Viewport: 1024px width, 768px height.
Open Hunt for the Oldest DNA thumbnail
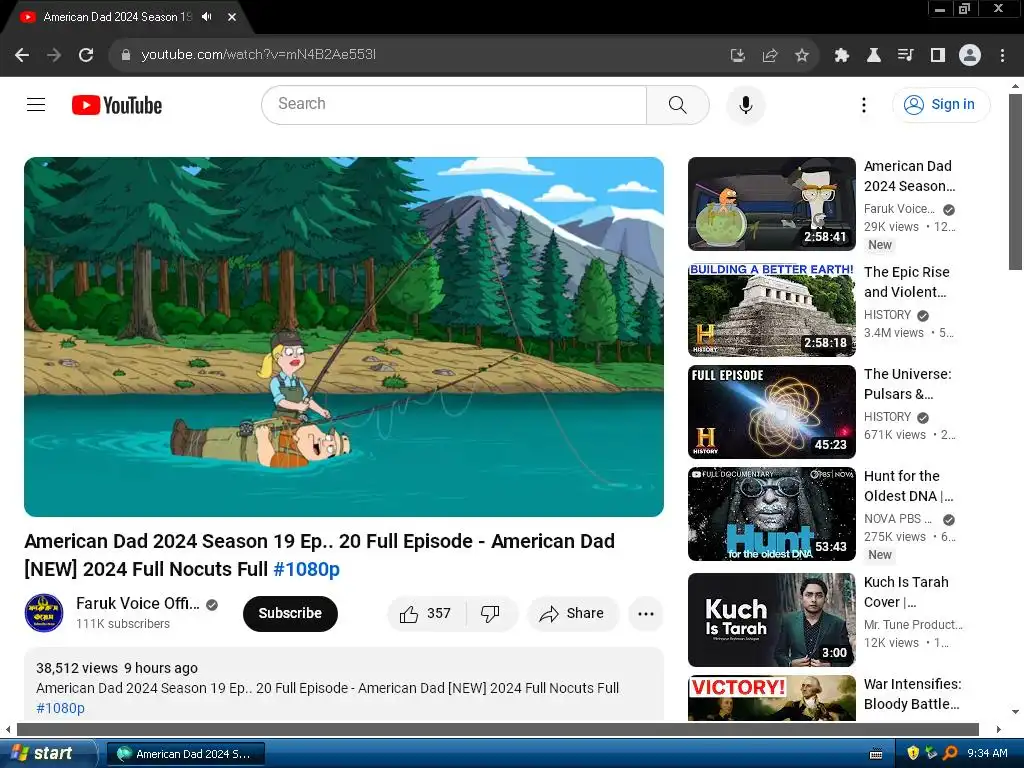coord(771,514)
